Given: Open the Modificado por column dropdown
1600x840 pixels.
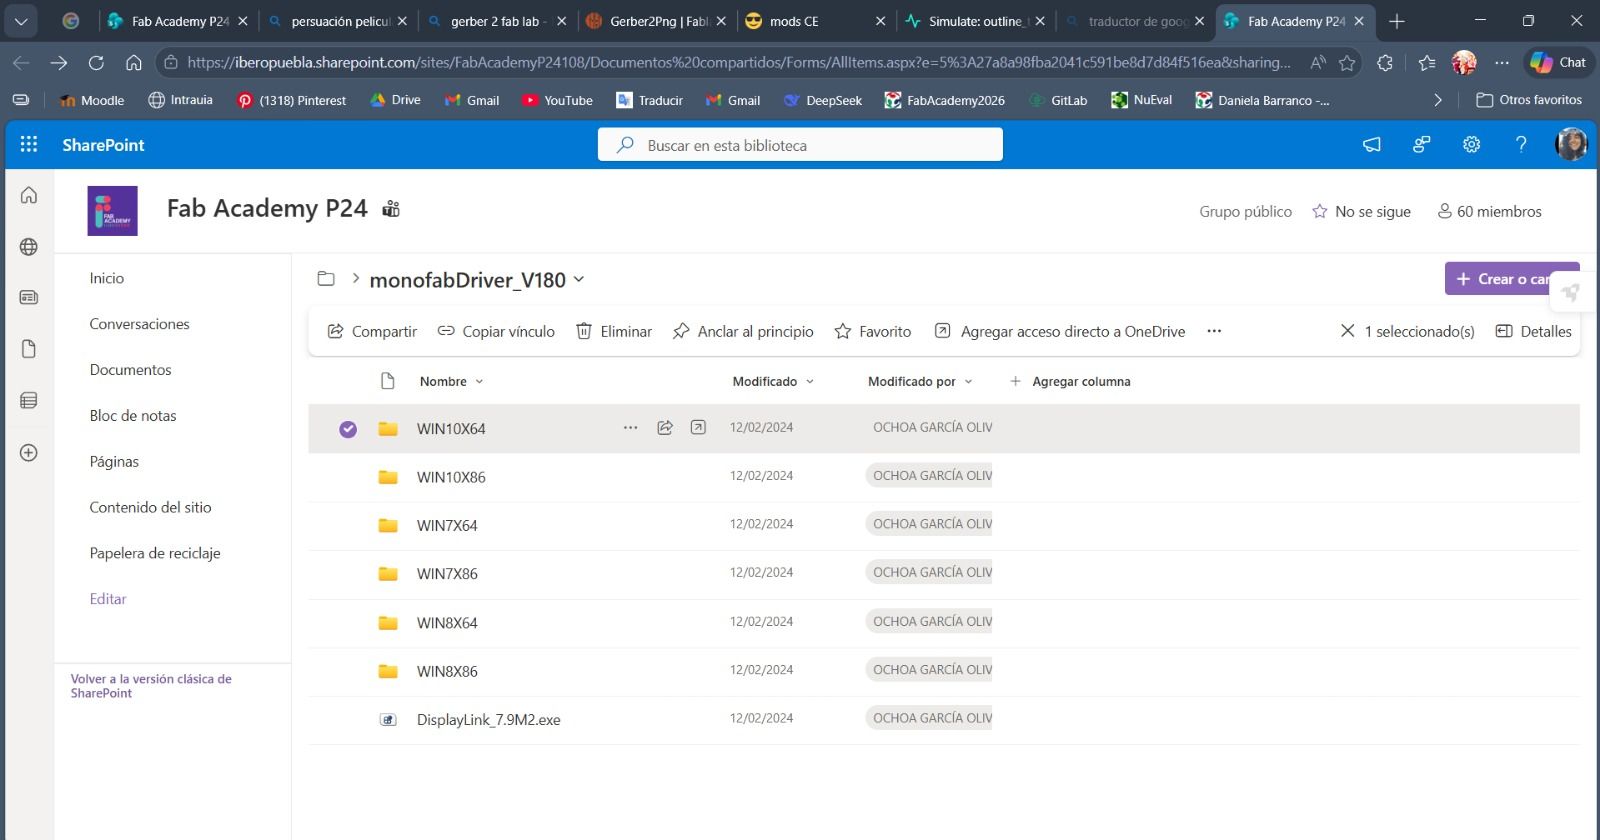Looking at the screenshot, I should 968,382.
